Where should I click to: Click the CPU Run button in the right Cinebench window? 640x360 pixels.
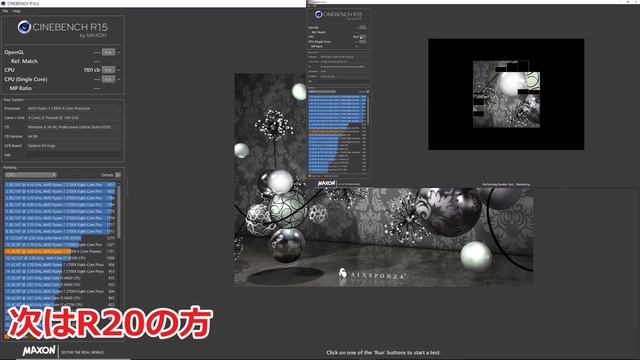point(362,37)
